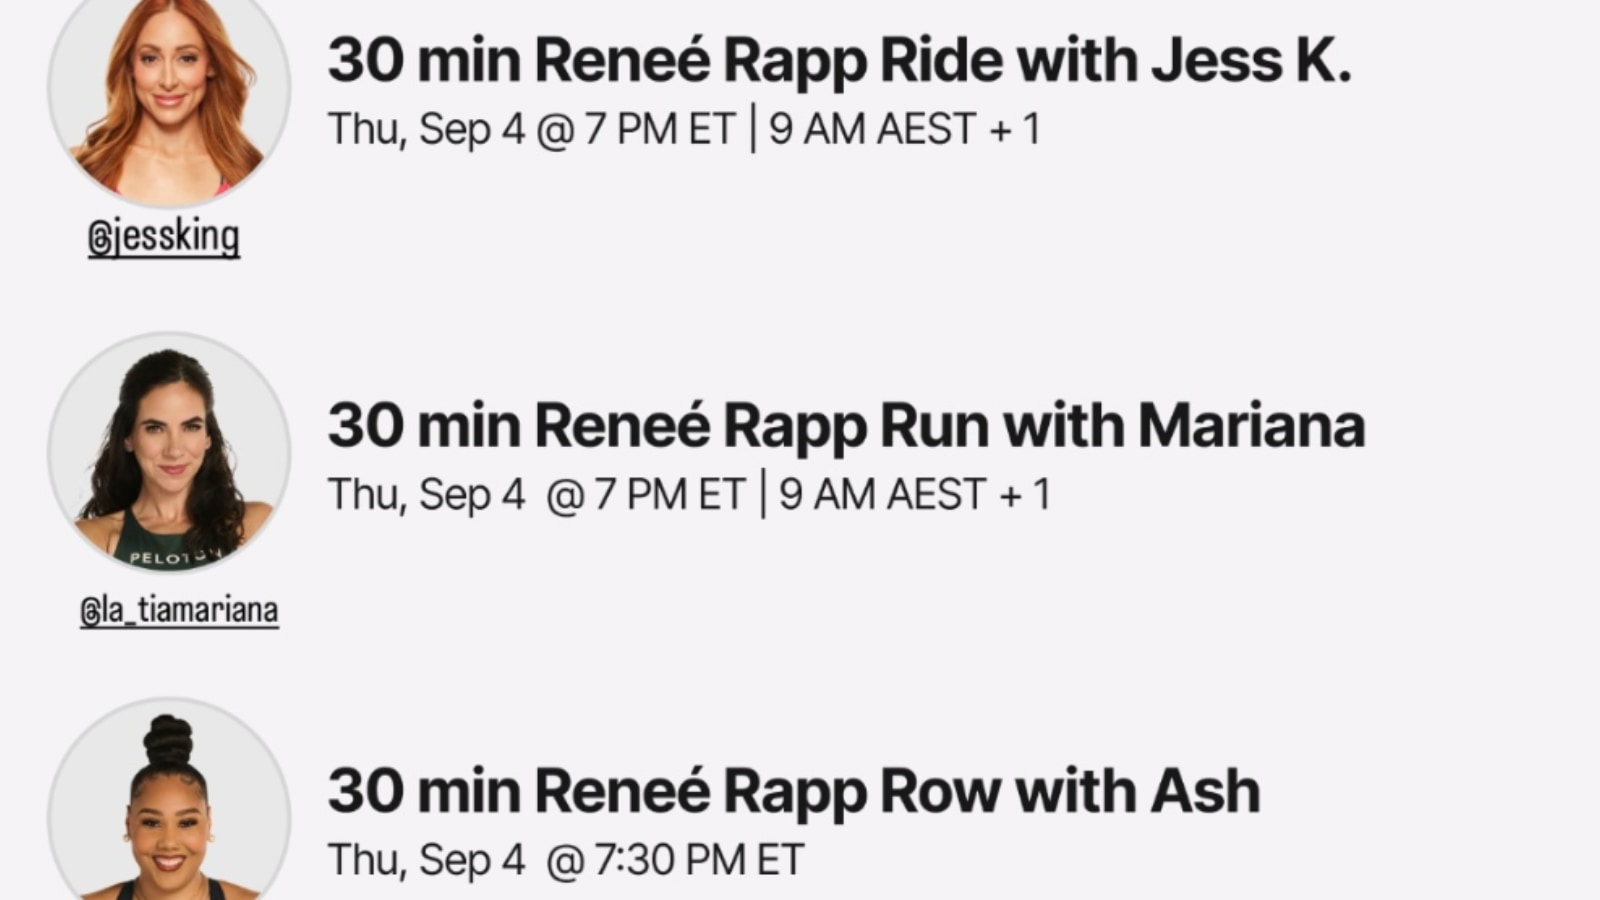Image resolution: width=1600 pixels, height=900 pixels.
Task: Click '7 PM ET' under the Run class
Action: pyautogui.click(x=670, y=495)
